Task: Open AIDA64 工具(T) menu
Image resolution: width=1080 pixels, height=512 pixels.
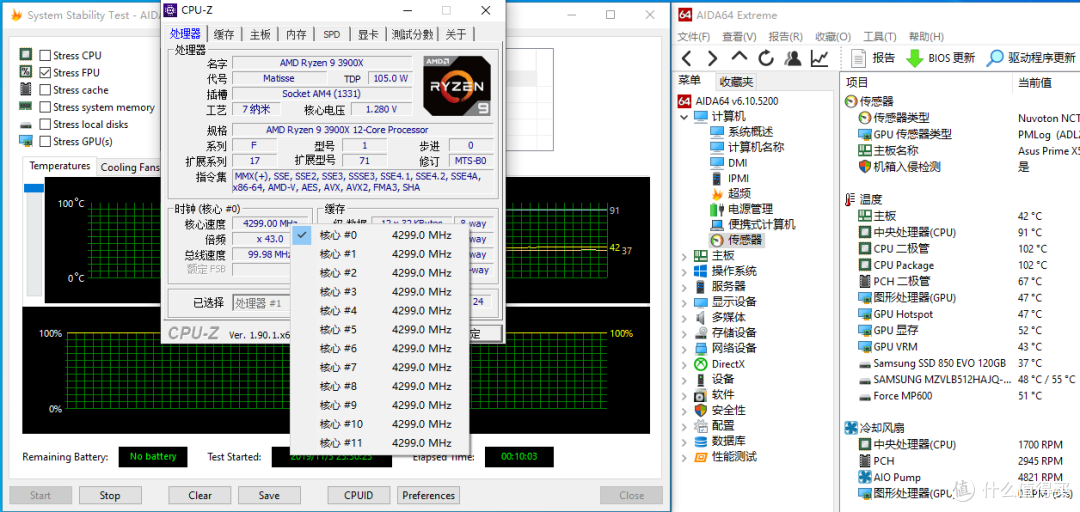Action: 880,37
